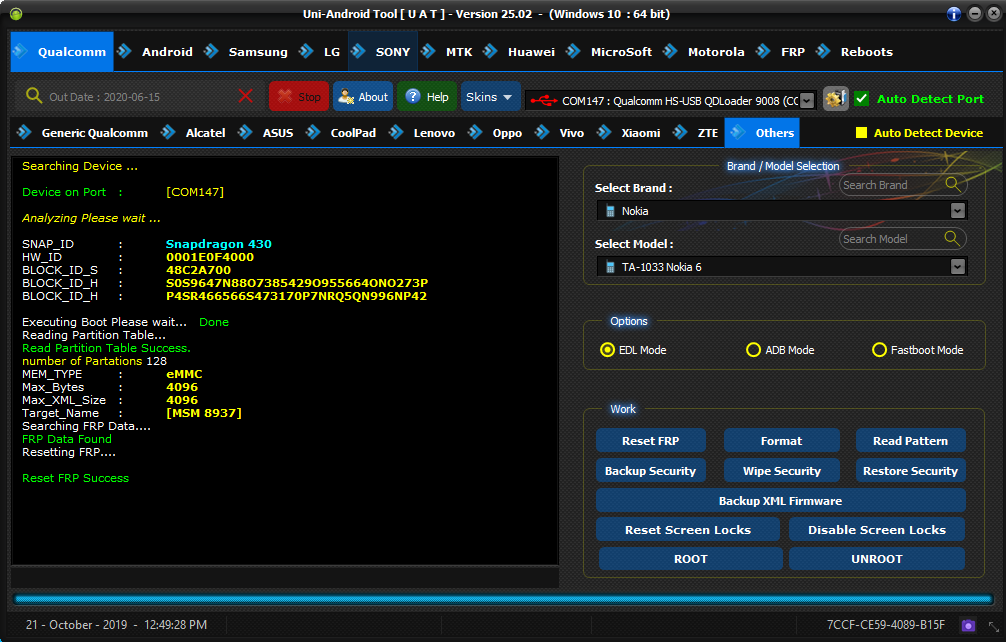Click the Restore Security button
Image resolution: width=1006 pixels, height=642 pixels.
click(910, 471)
